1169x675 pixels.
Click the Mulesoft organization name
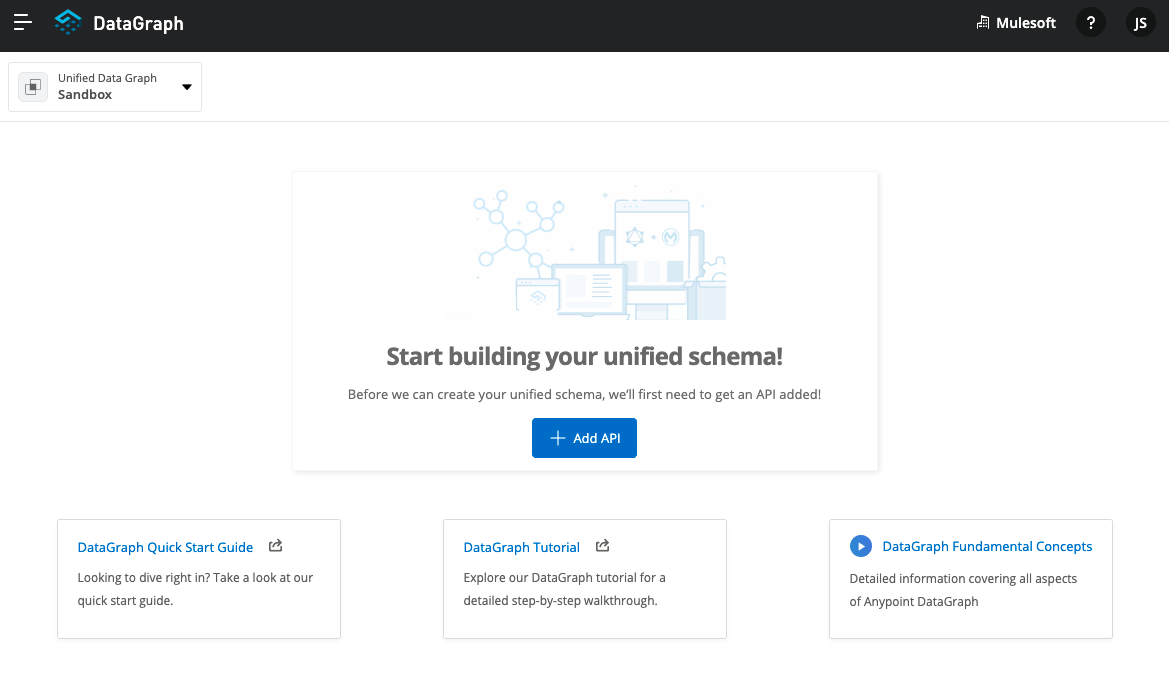1026,23
